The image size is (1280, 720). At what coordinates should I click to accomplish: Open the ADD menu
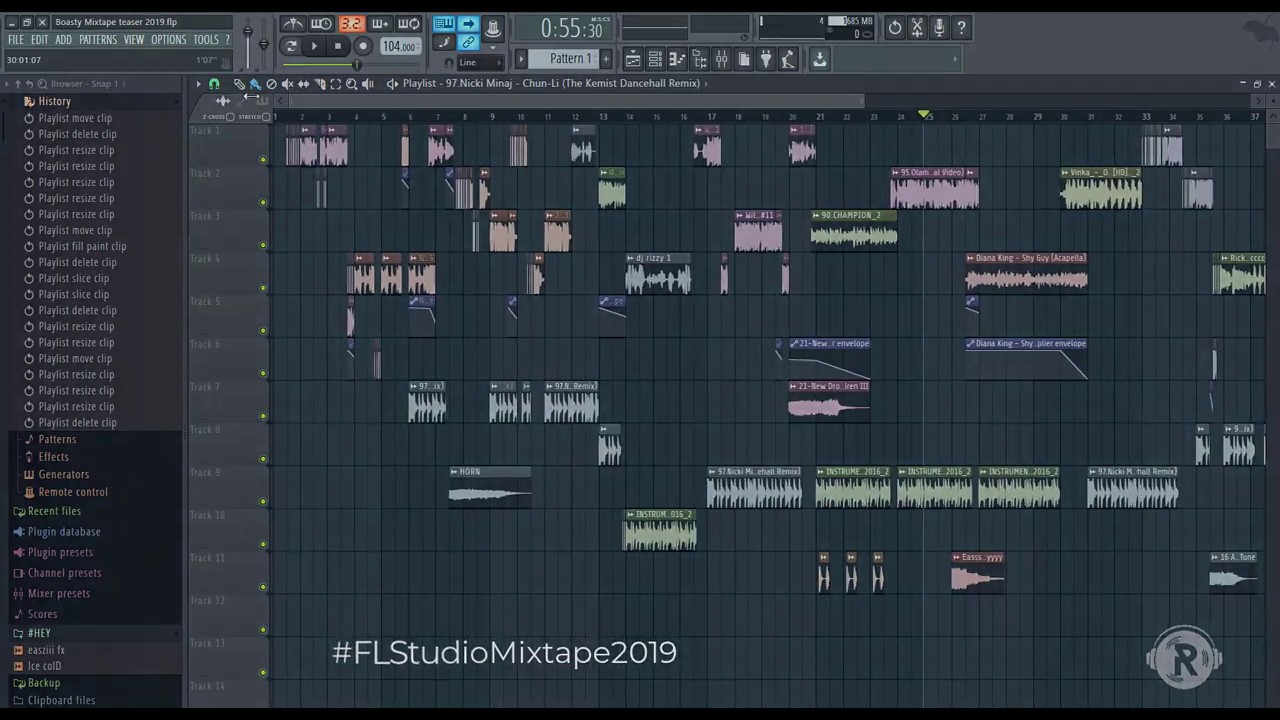click(63, 40)
